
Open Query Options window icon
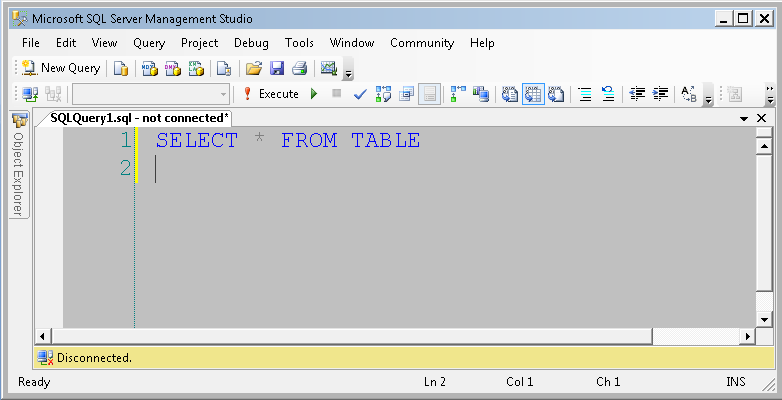406,94
